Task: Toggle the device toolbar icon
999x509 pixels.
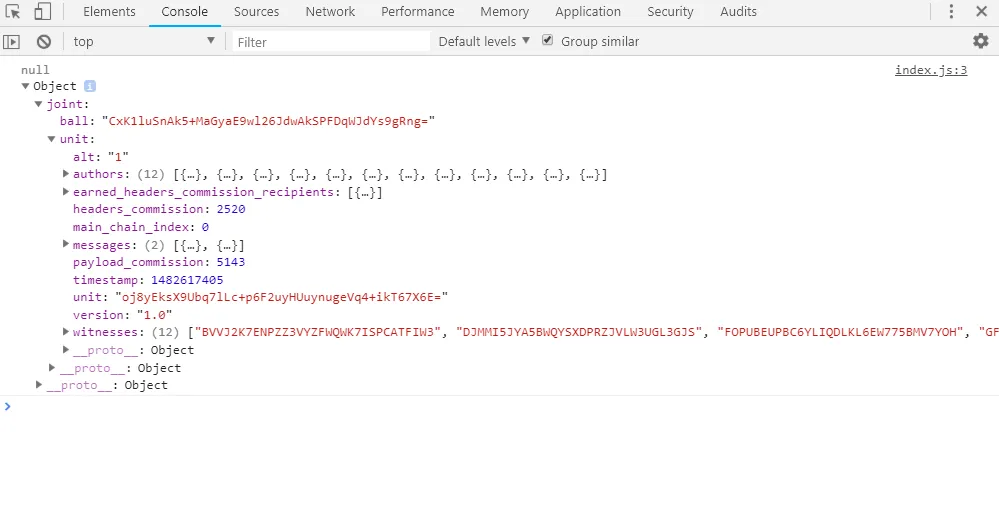Action: point(43,11)
